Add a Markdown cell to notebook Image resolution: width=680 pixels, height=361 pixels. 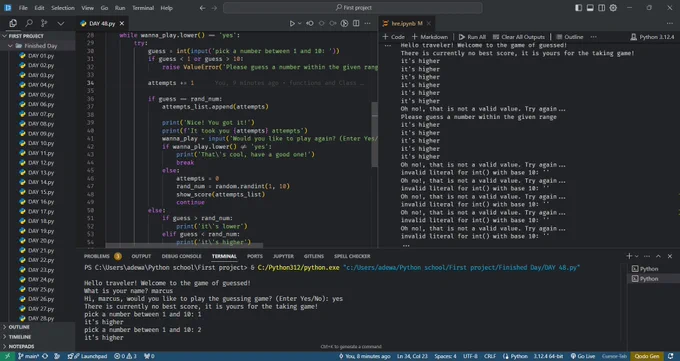[x=430, y=37]
